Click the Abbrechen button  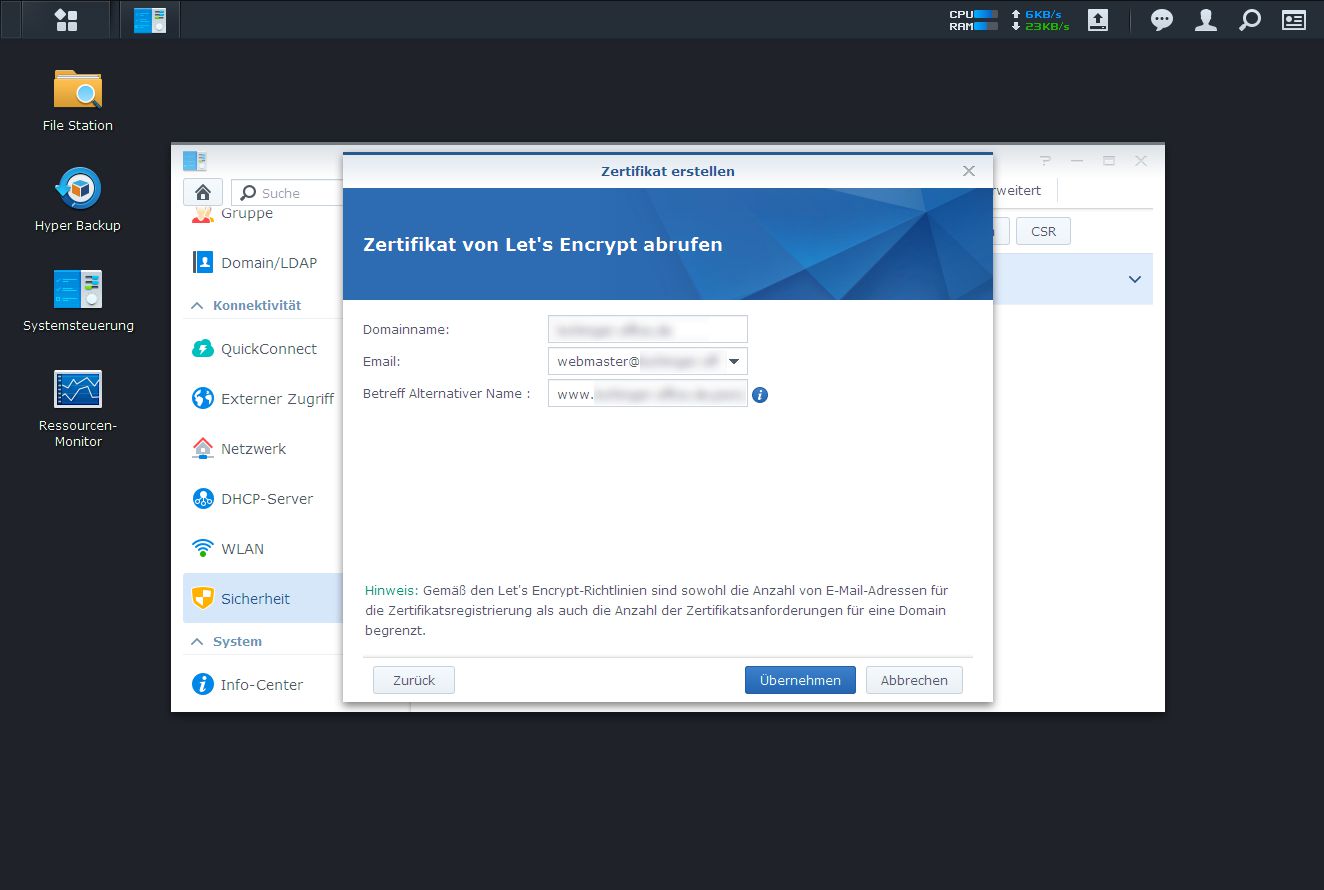pos(914,680)
